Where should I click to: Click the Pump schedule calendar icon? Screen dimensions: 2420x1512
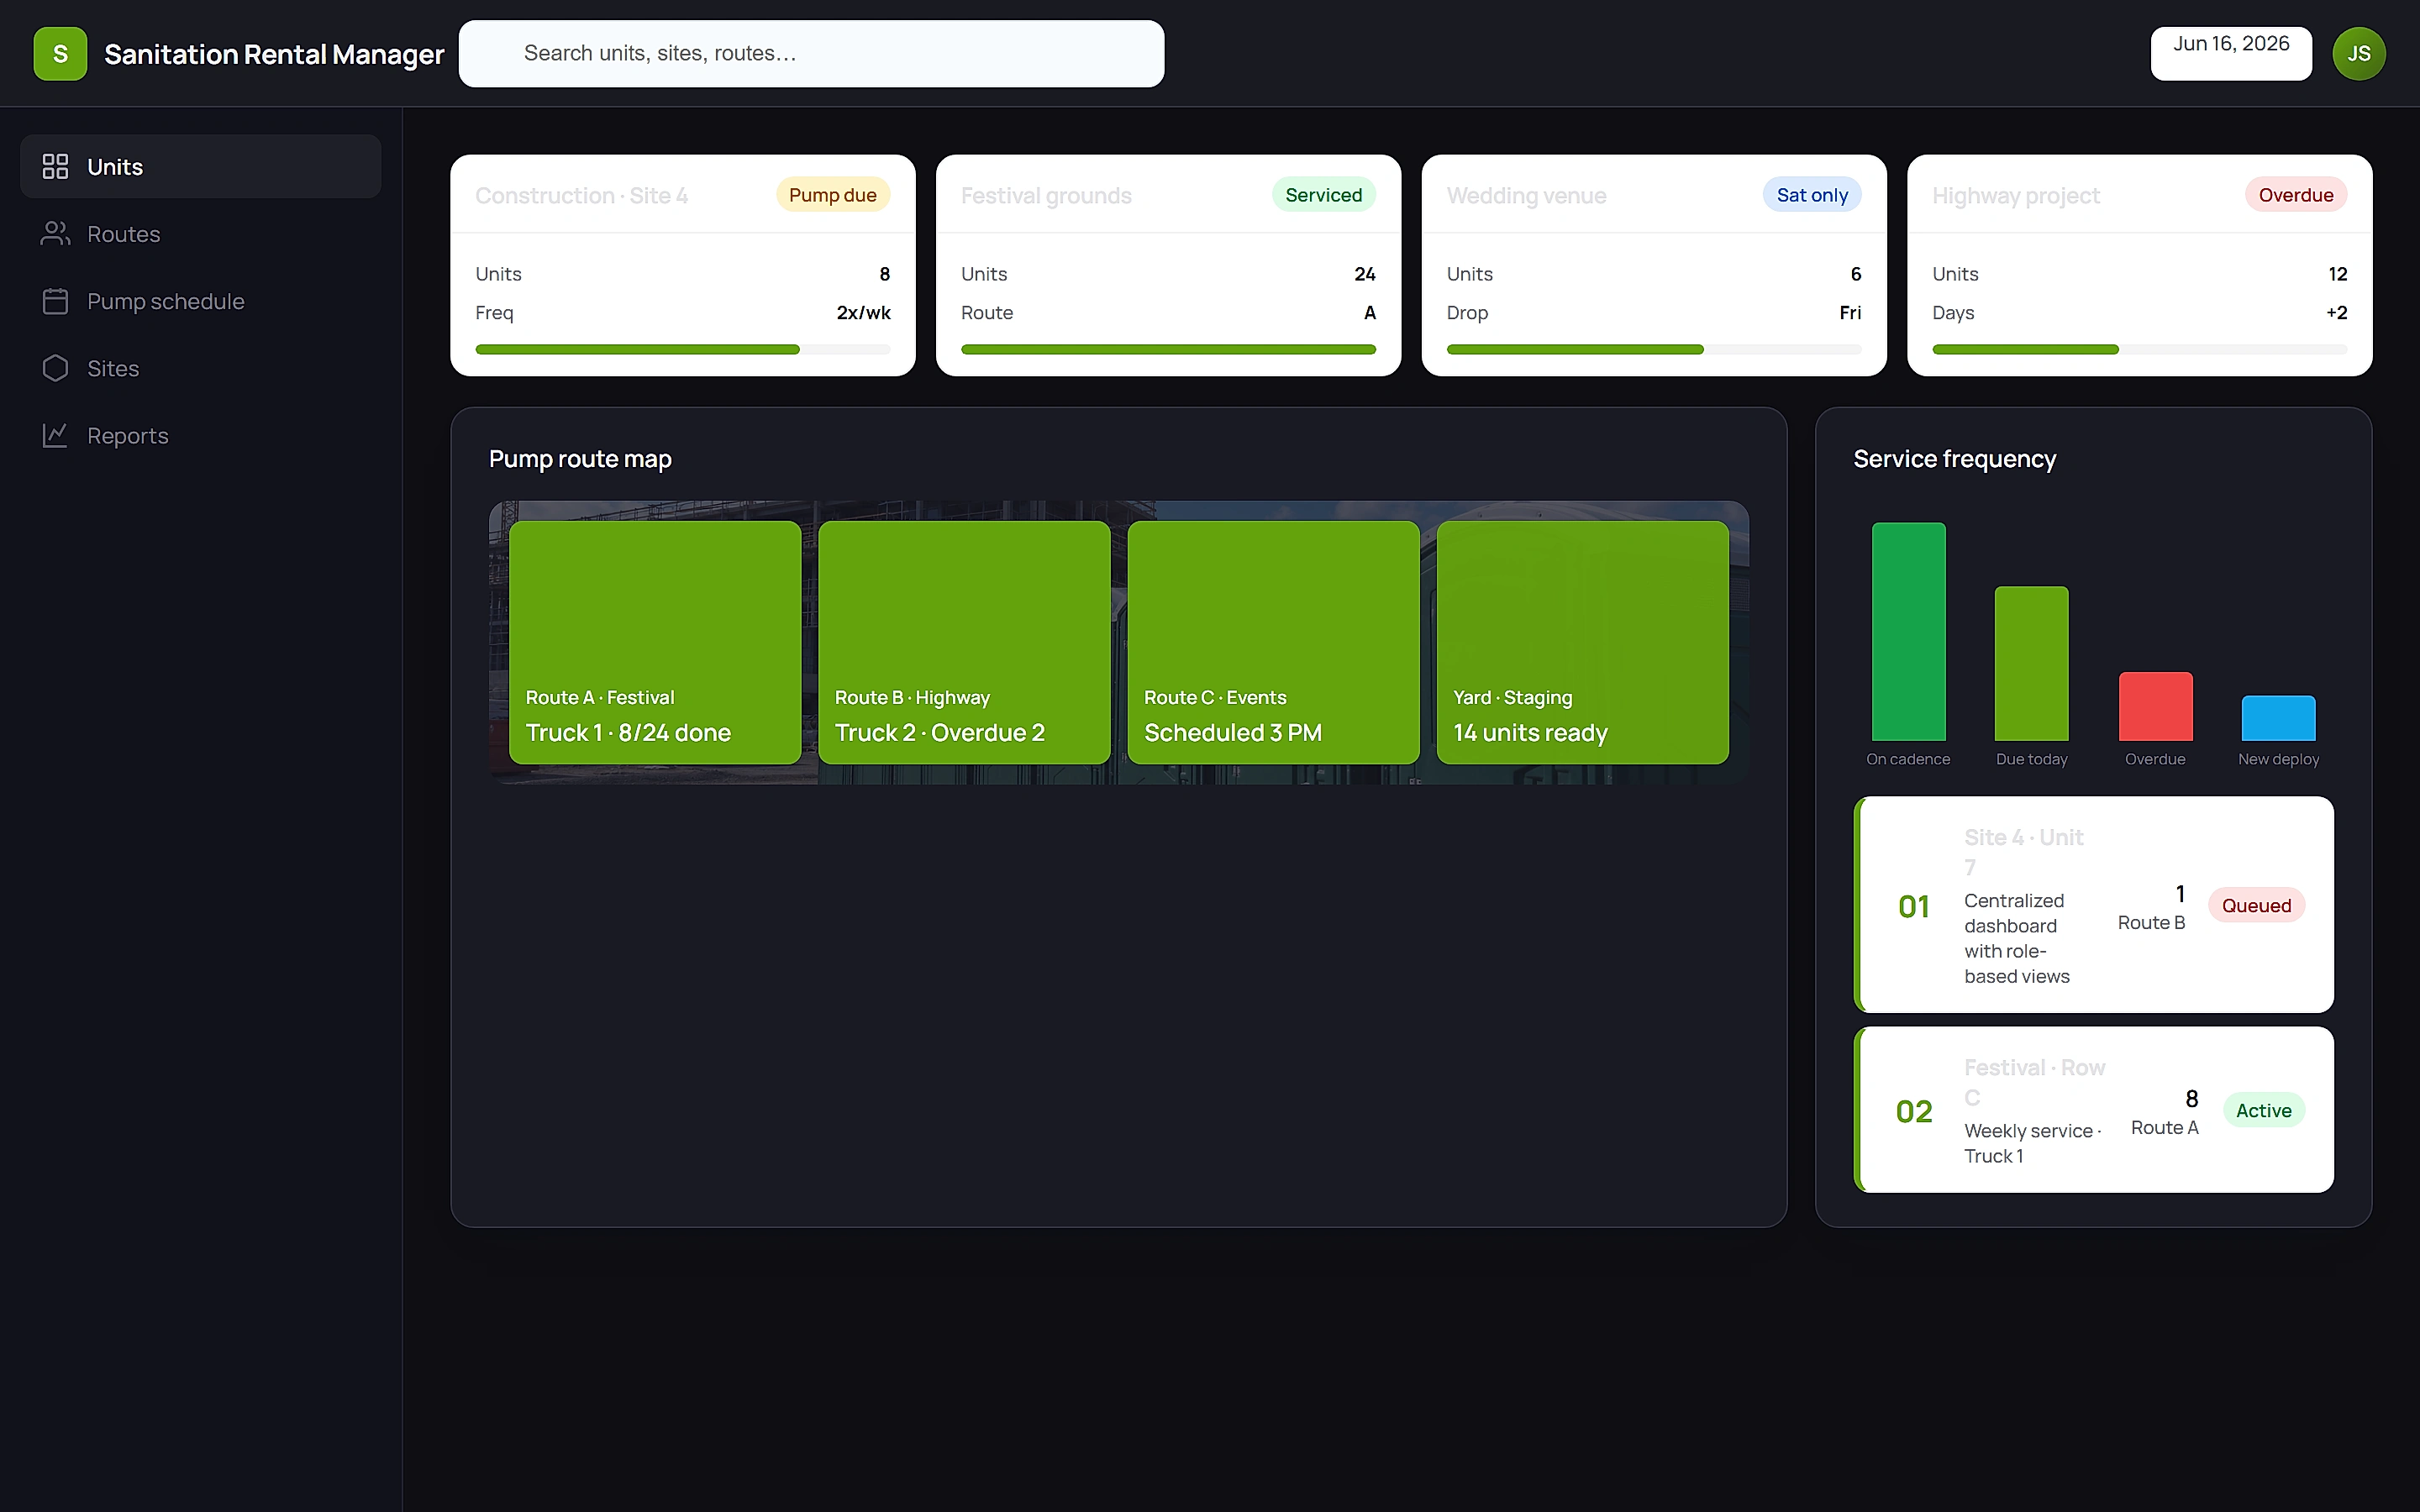coord(55,301)
